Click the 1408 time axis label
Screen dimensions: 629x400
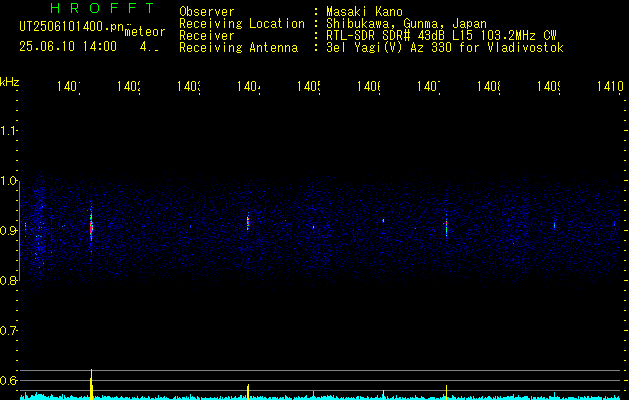pyautogui.click(x=489, y=87)
